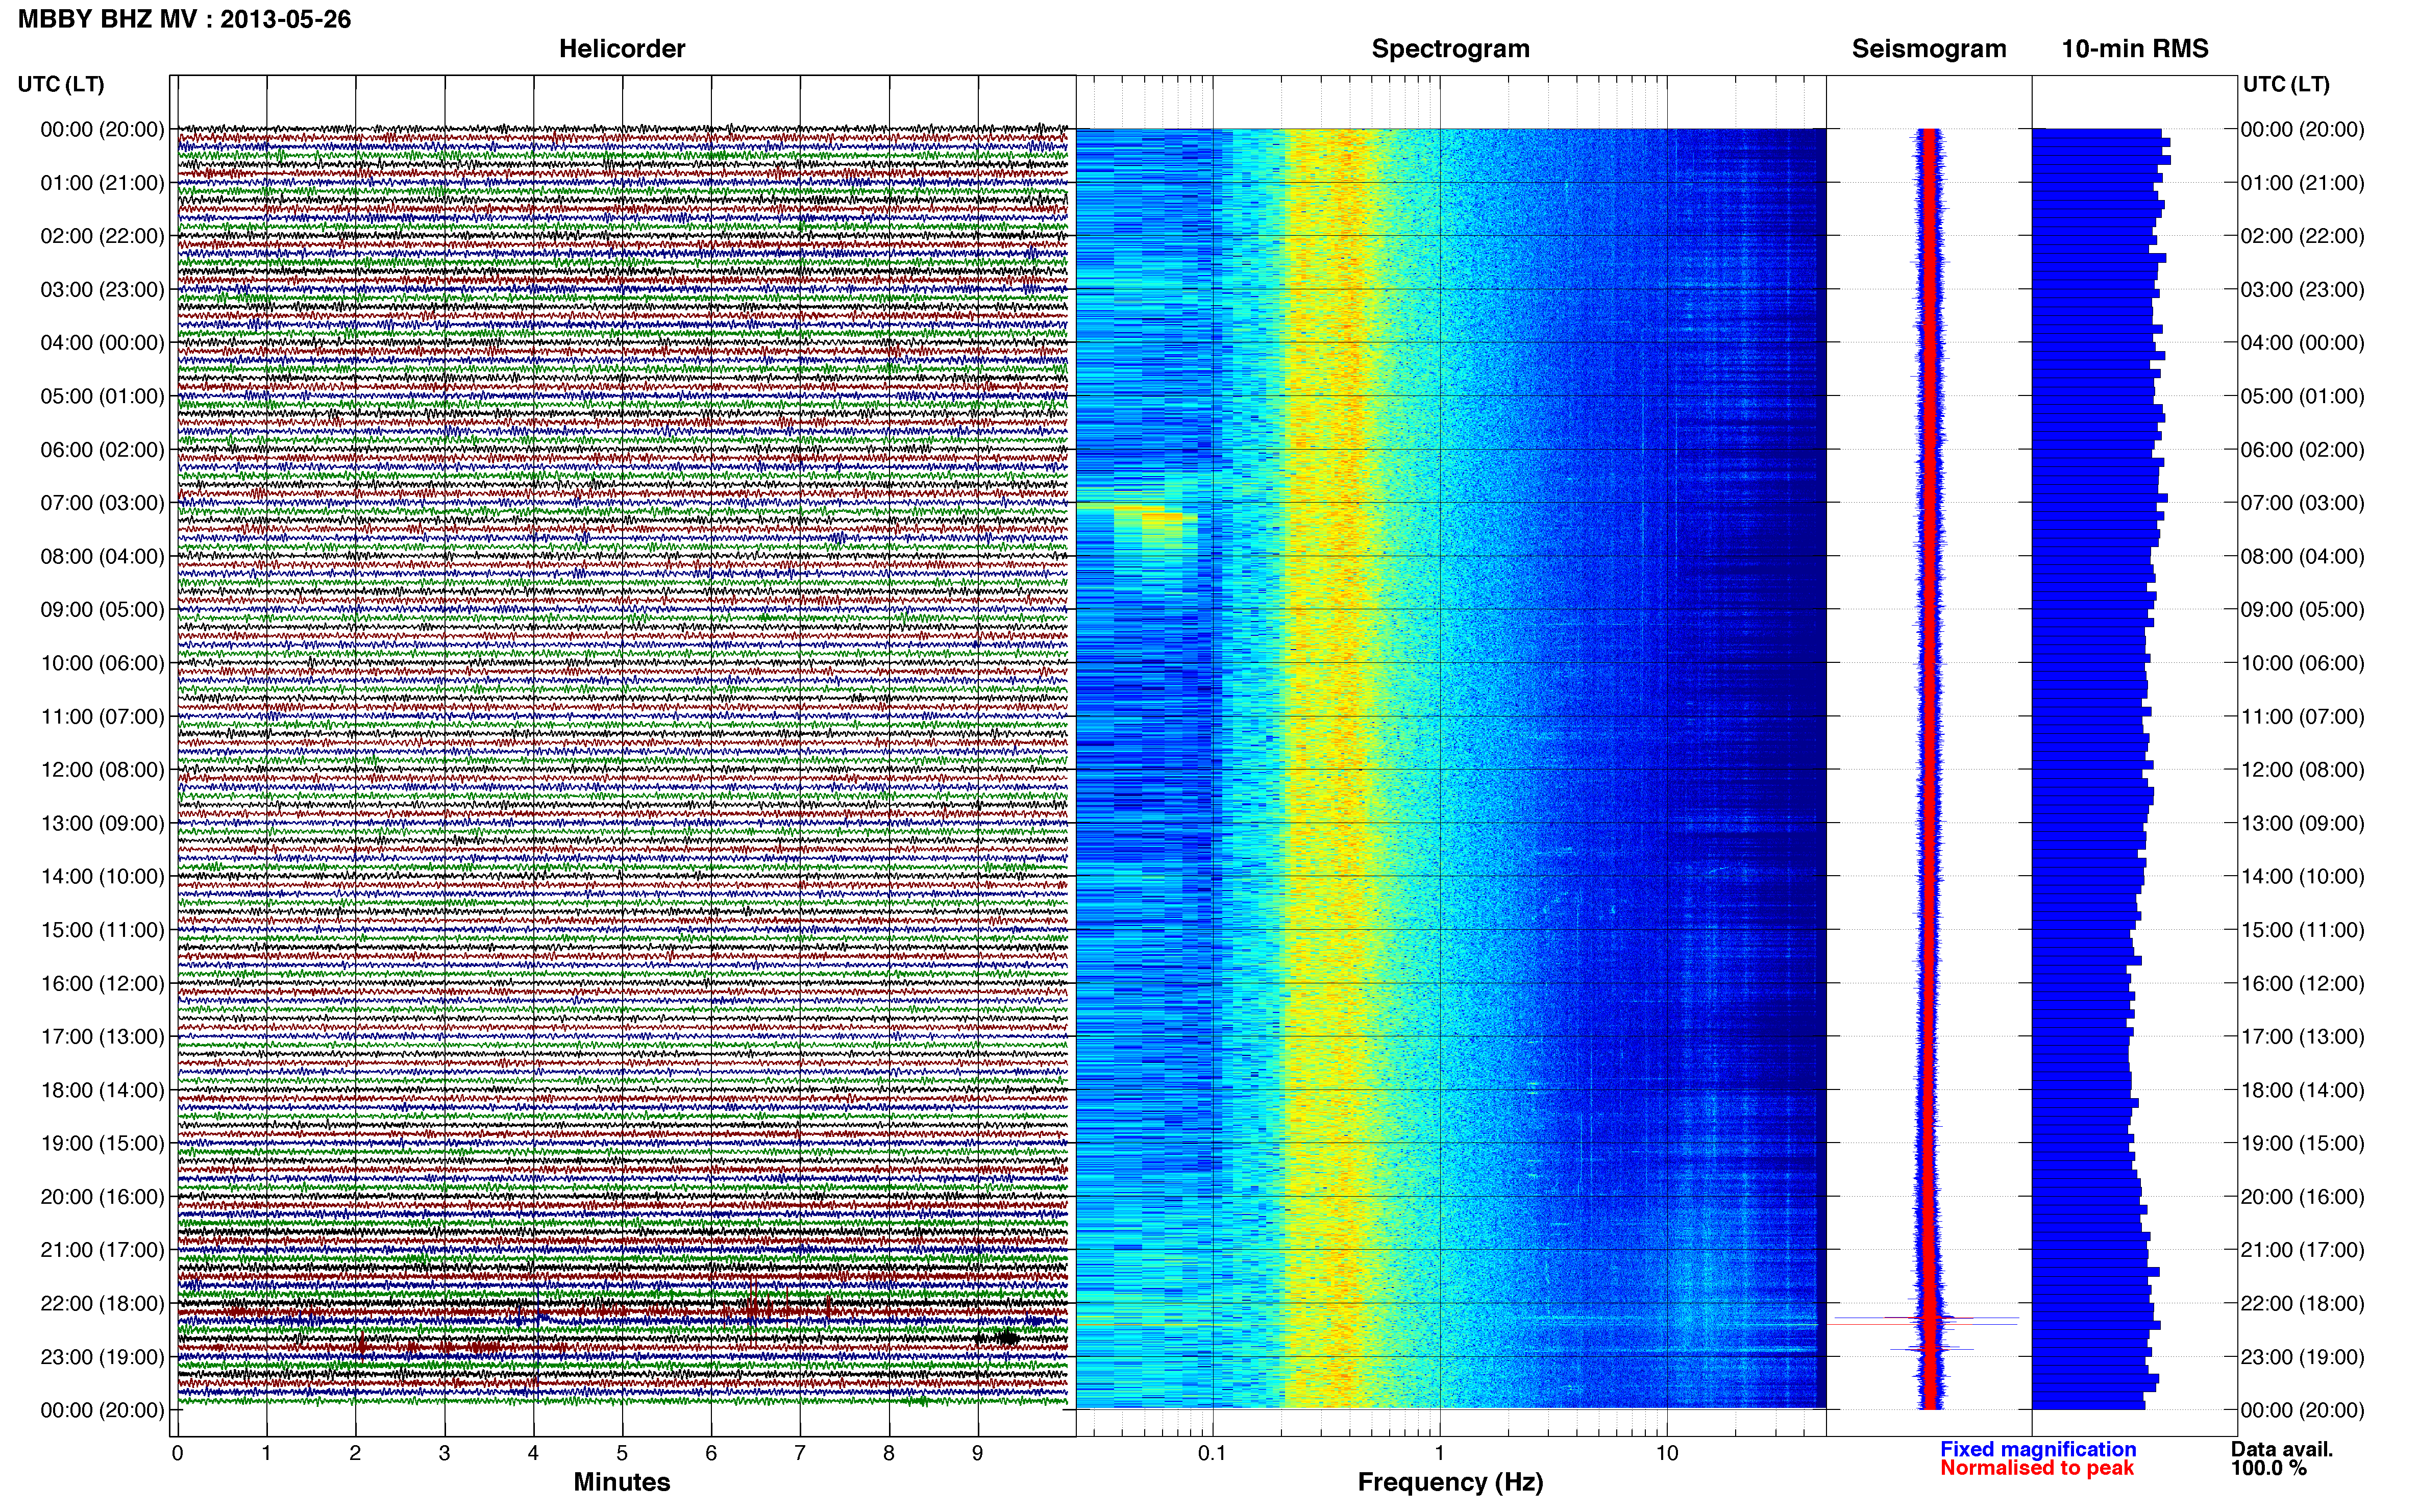Click the 10-min RMS panel heading
2419x1512 pixels.
[2135, 49]
